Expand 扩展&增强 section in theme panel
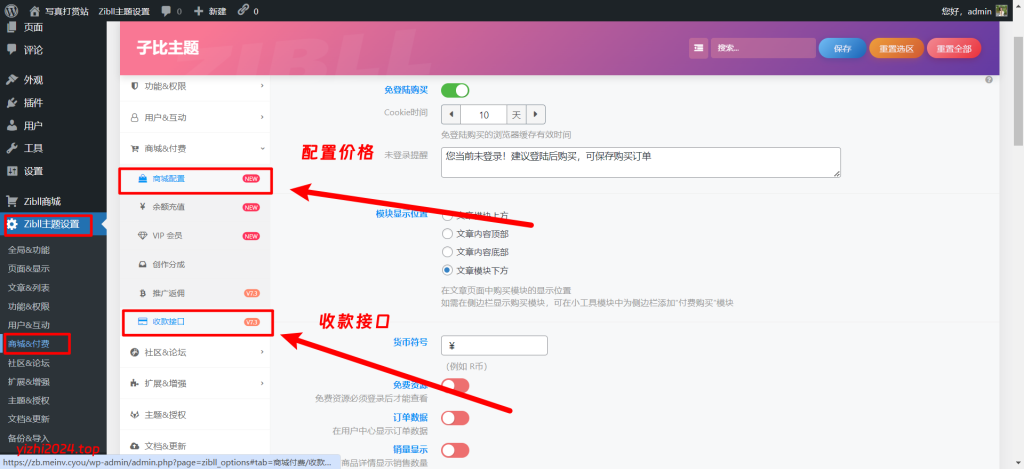Screen dimensions: 1024x469 (x=195, y=383)
